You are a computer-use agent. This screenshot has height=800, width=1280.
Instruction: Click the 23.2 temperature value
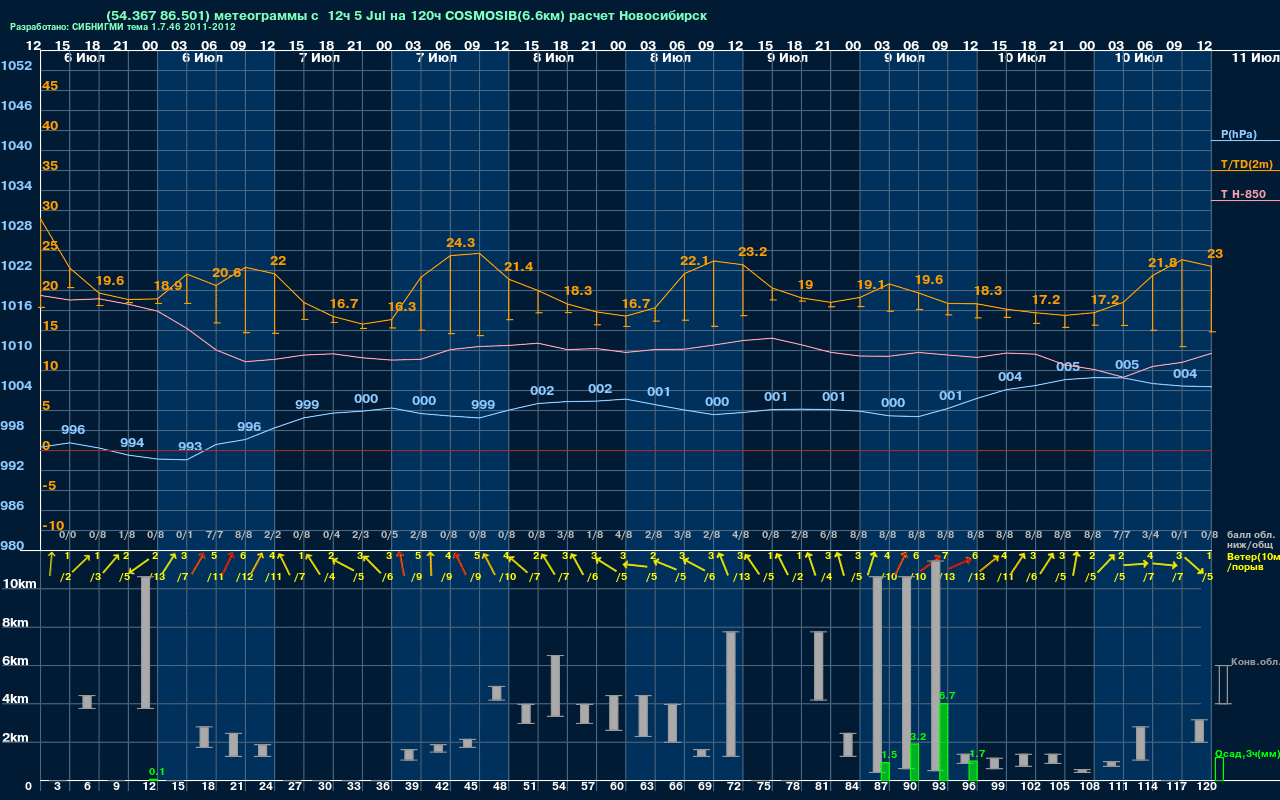pyautogui.click(x=752, y=252)
